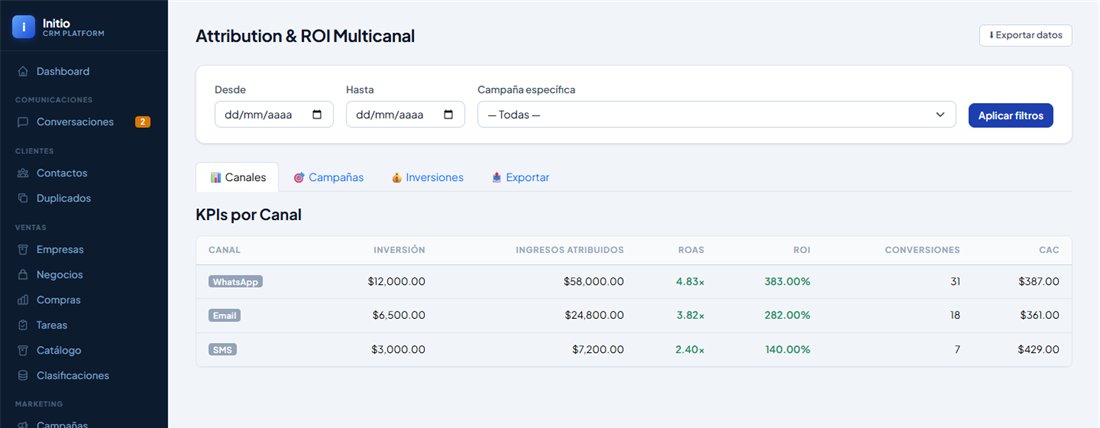Click the $429.00 CAC value

[1039, 349]
